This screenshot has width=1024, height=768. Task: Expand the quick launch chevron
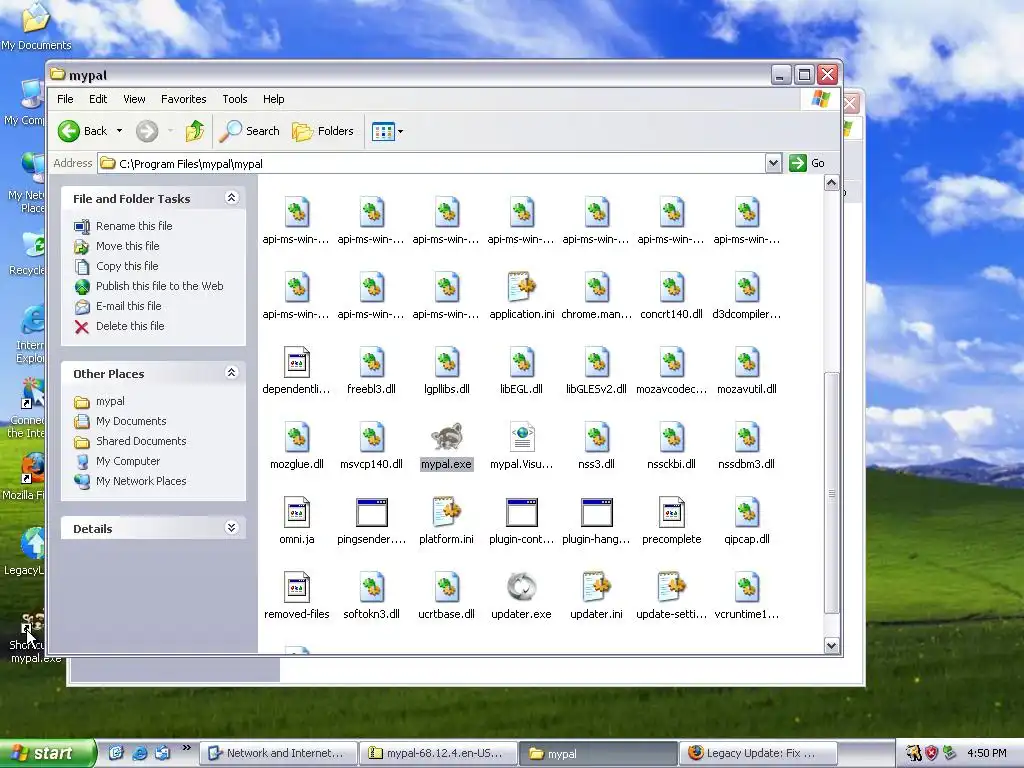pos(187,748)
